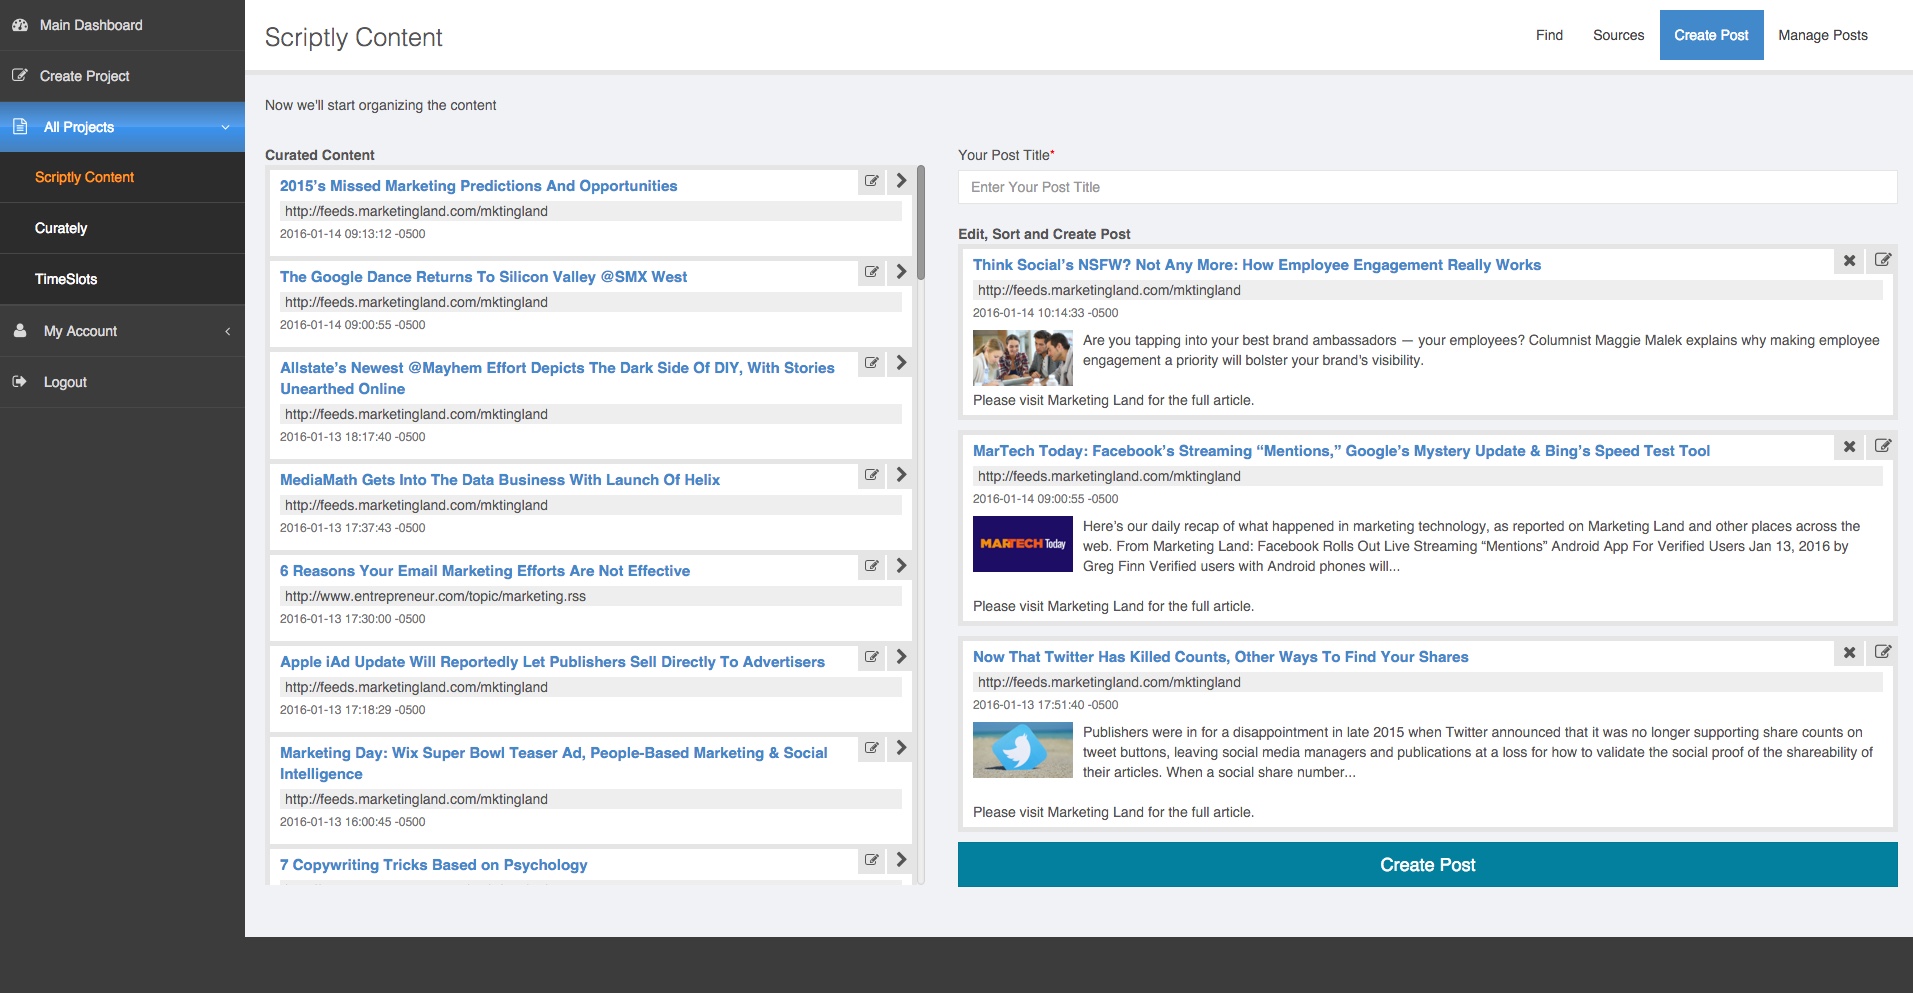This screenshot has height=993, width=1913.
Task: Open 6 Reasons Your Email Marketing link
Action: tap(485, 571)
